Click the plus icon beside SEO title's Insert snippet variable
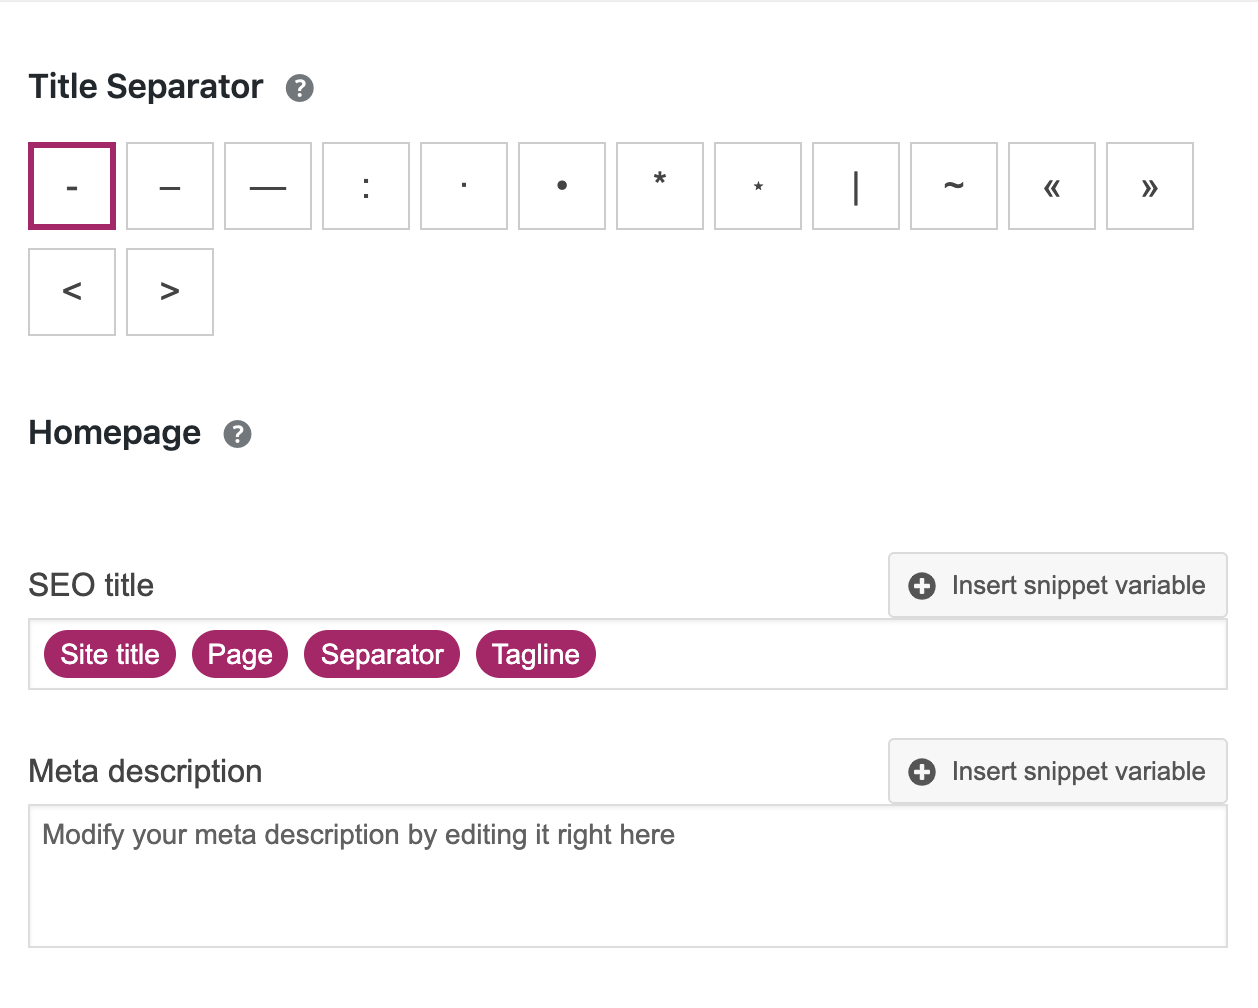 (x=921, y=585)
